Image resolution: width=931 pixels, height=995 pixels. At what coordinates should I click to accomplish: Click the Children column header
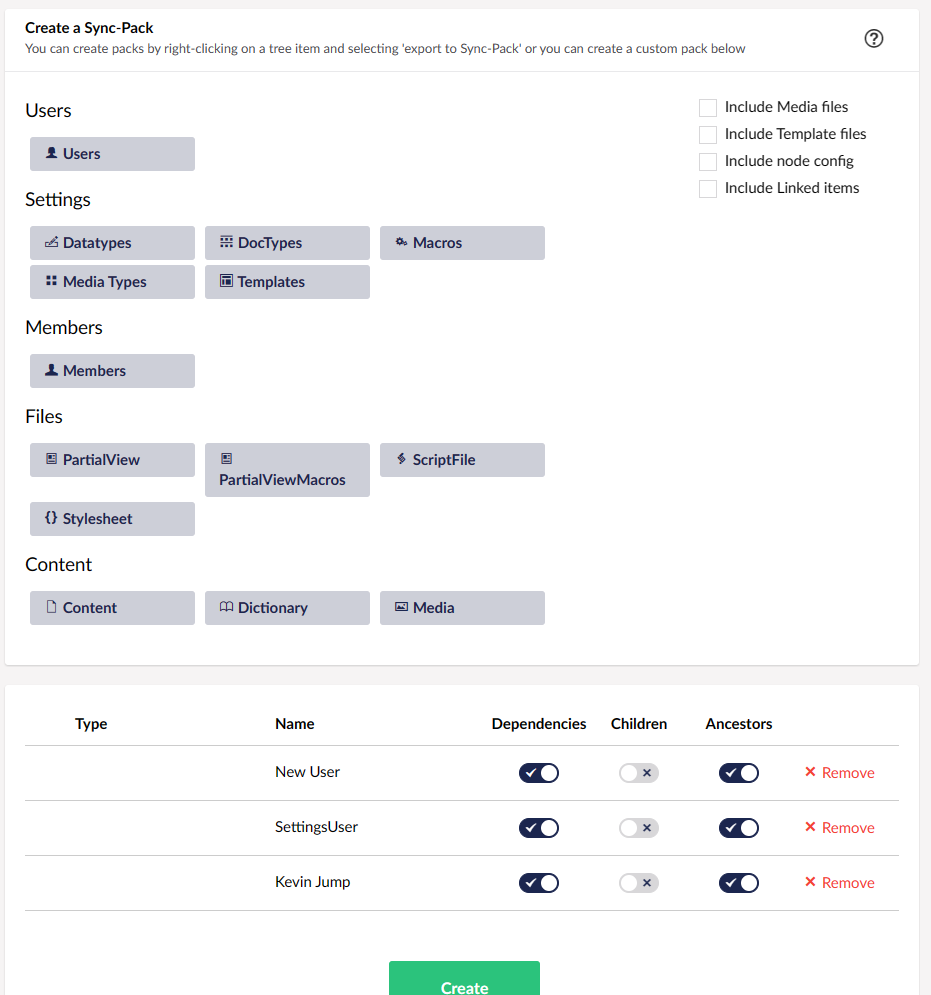638,724
